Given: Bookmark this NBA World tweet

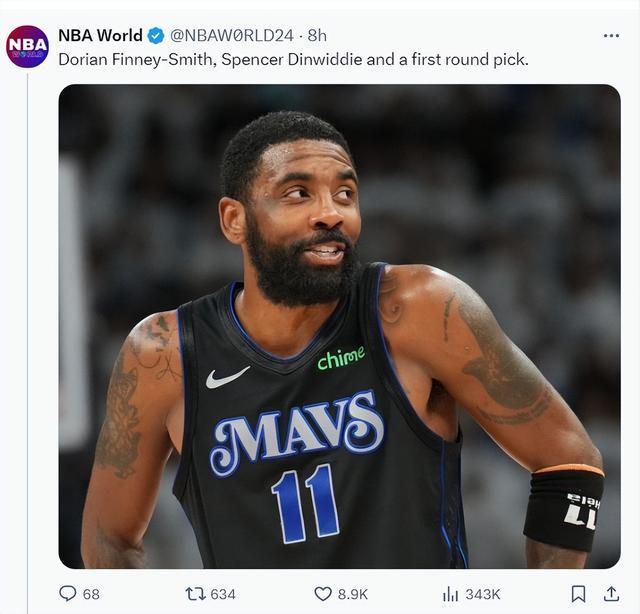Looking at the screenshot, I should coord(578,593).
